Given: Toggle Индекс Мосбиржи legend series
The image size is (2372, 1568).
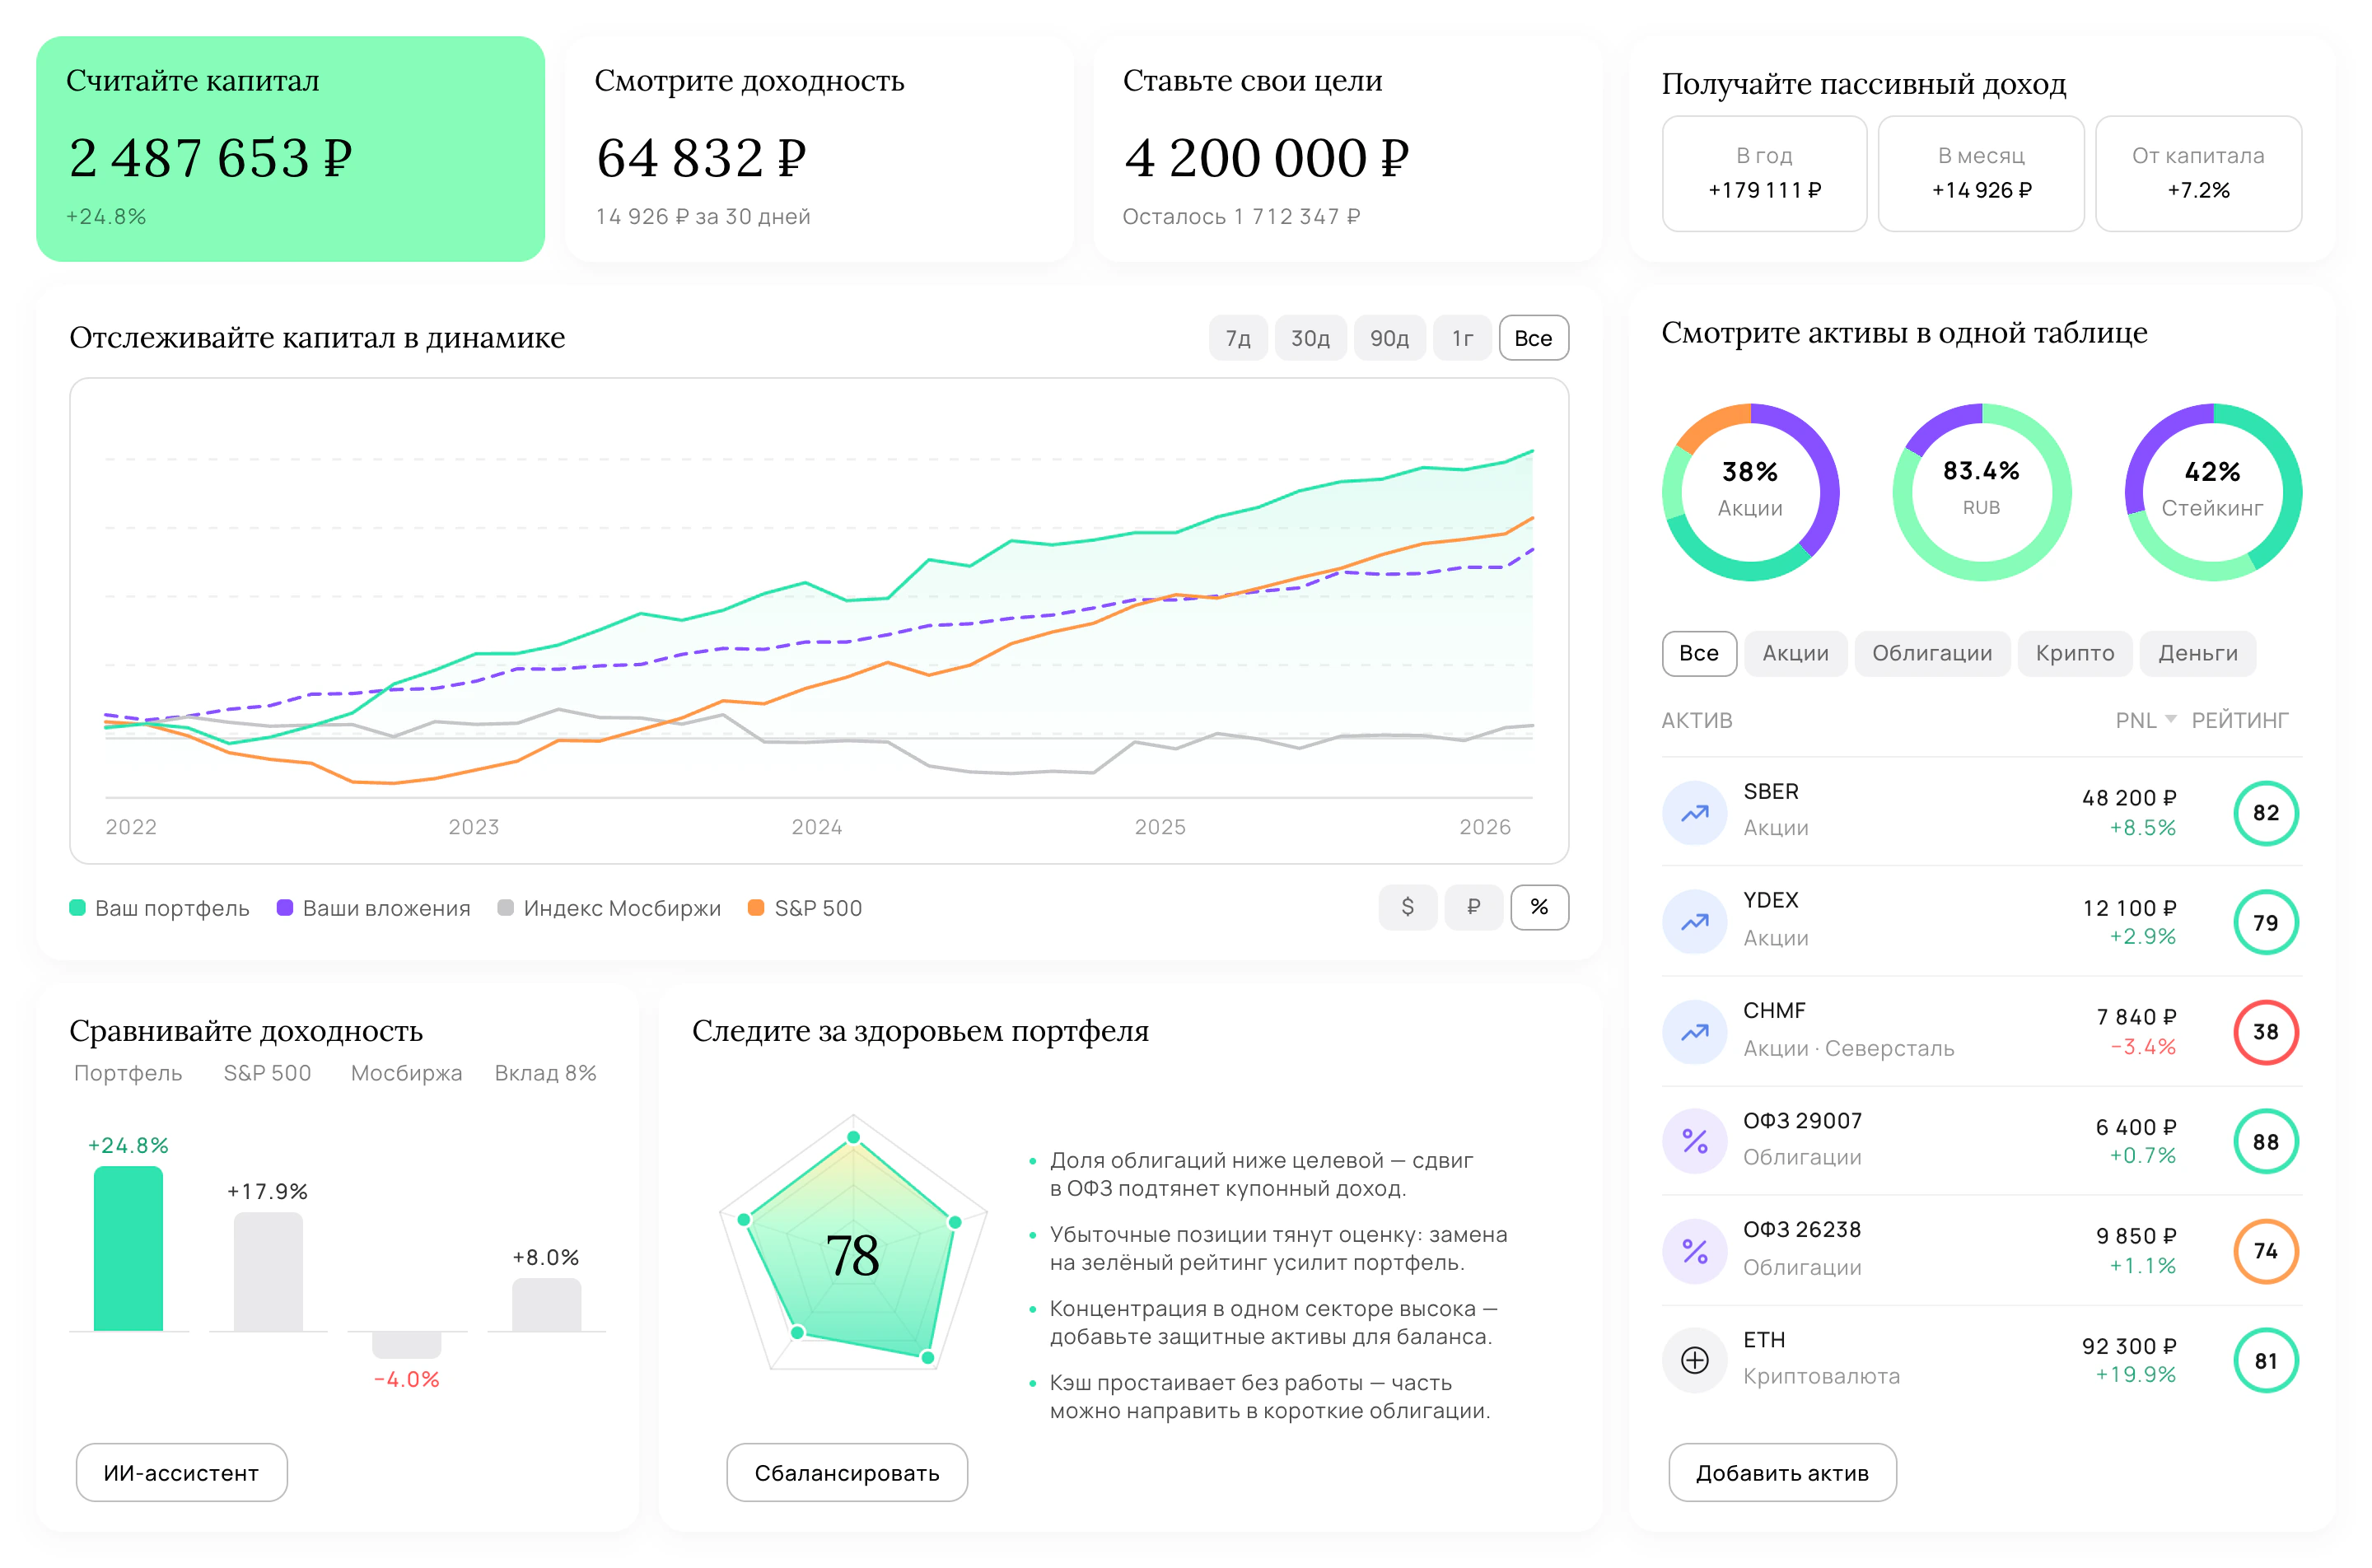Looking at the screenshot, I should [x=609, y=908].
